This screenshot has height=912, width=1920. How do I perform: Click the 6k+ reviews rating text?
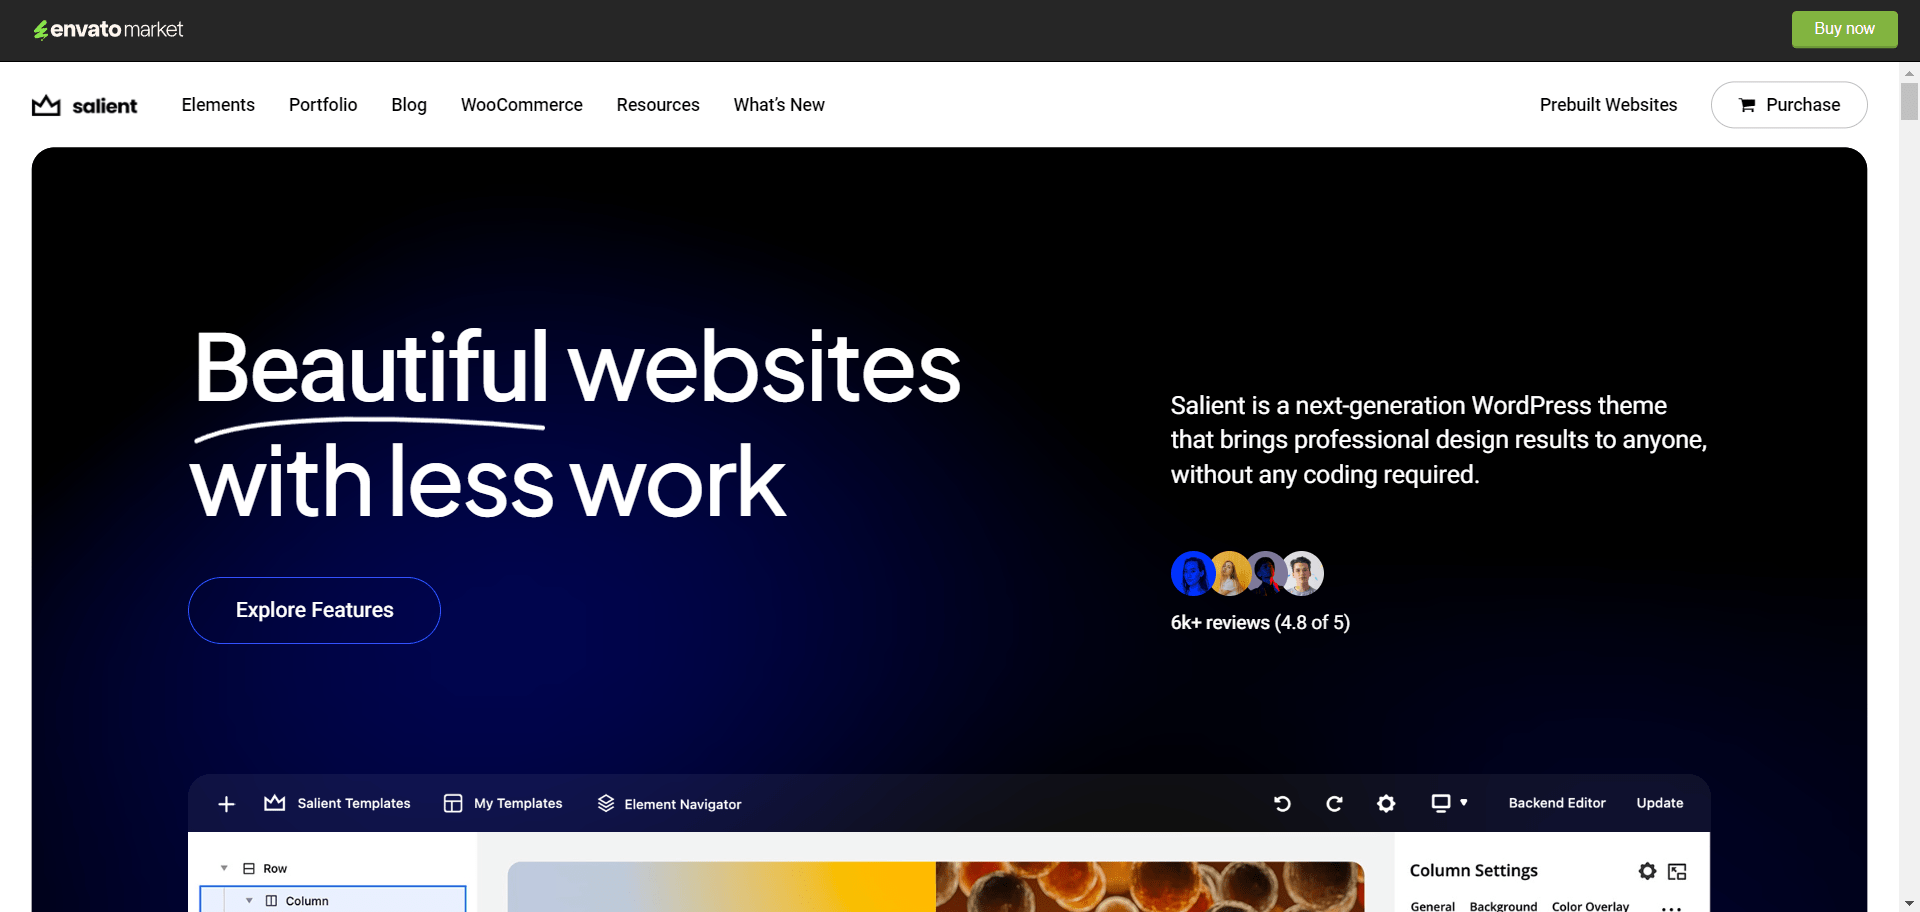point(1260,622)
